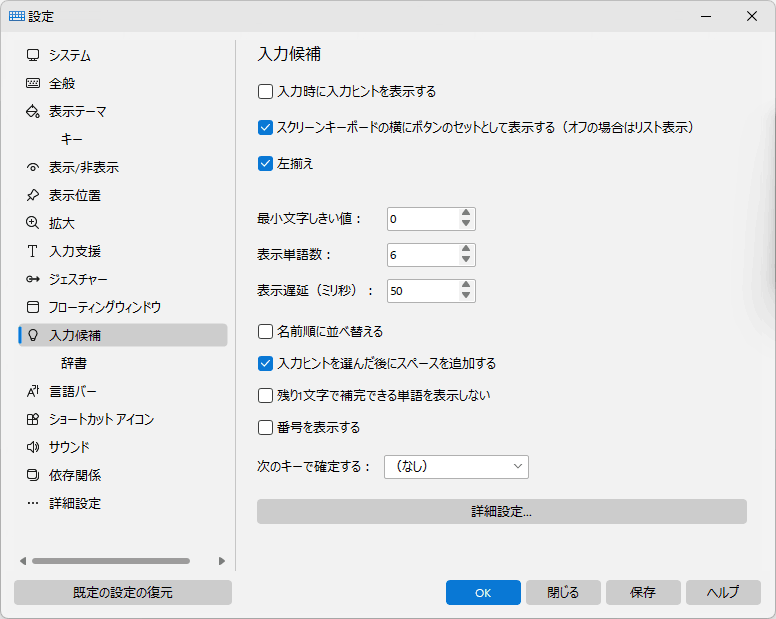Click the 最小文字しきい値 input field
This screenshot has height=619, width=776.
(x=423, y=219)
